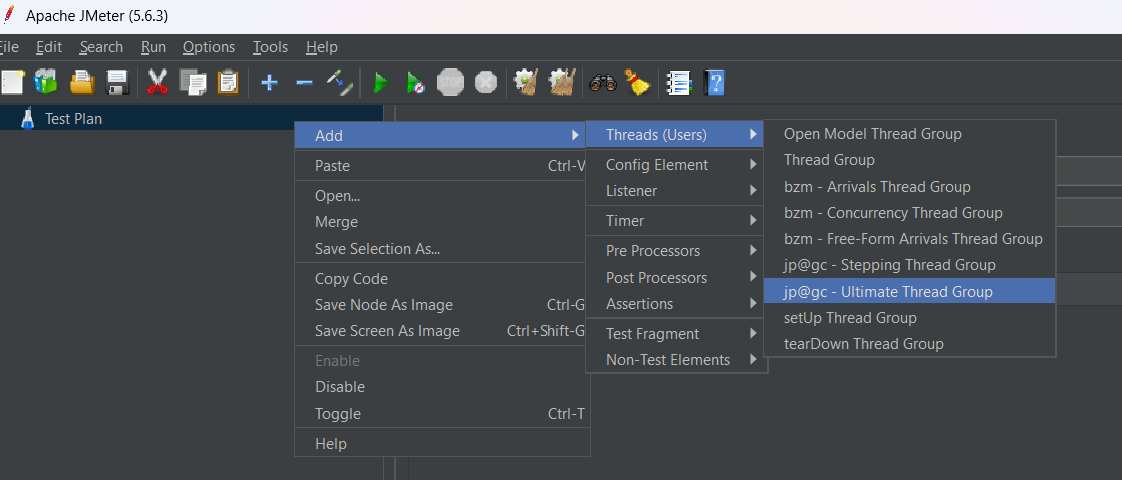1122x480 pixels.
Task: Select Open Model Thread Group
Action: click(909, 134)
